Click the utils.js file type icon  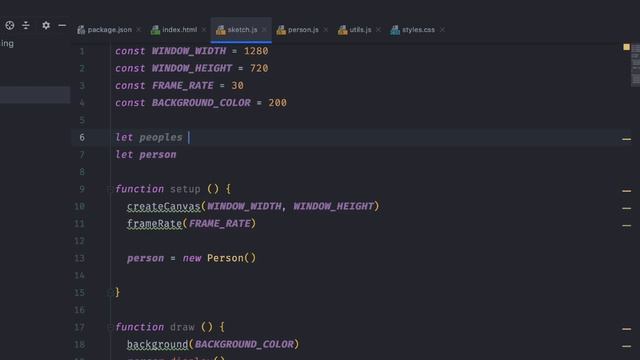(342, 30)
